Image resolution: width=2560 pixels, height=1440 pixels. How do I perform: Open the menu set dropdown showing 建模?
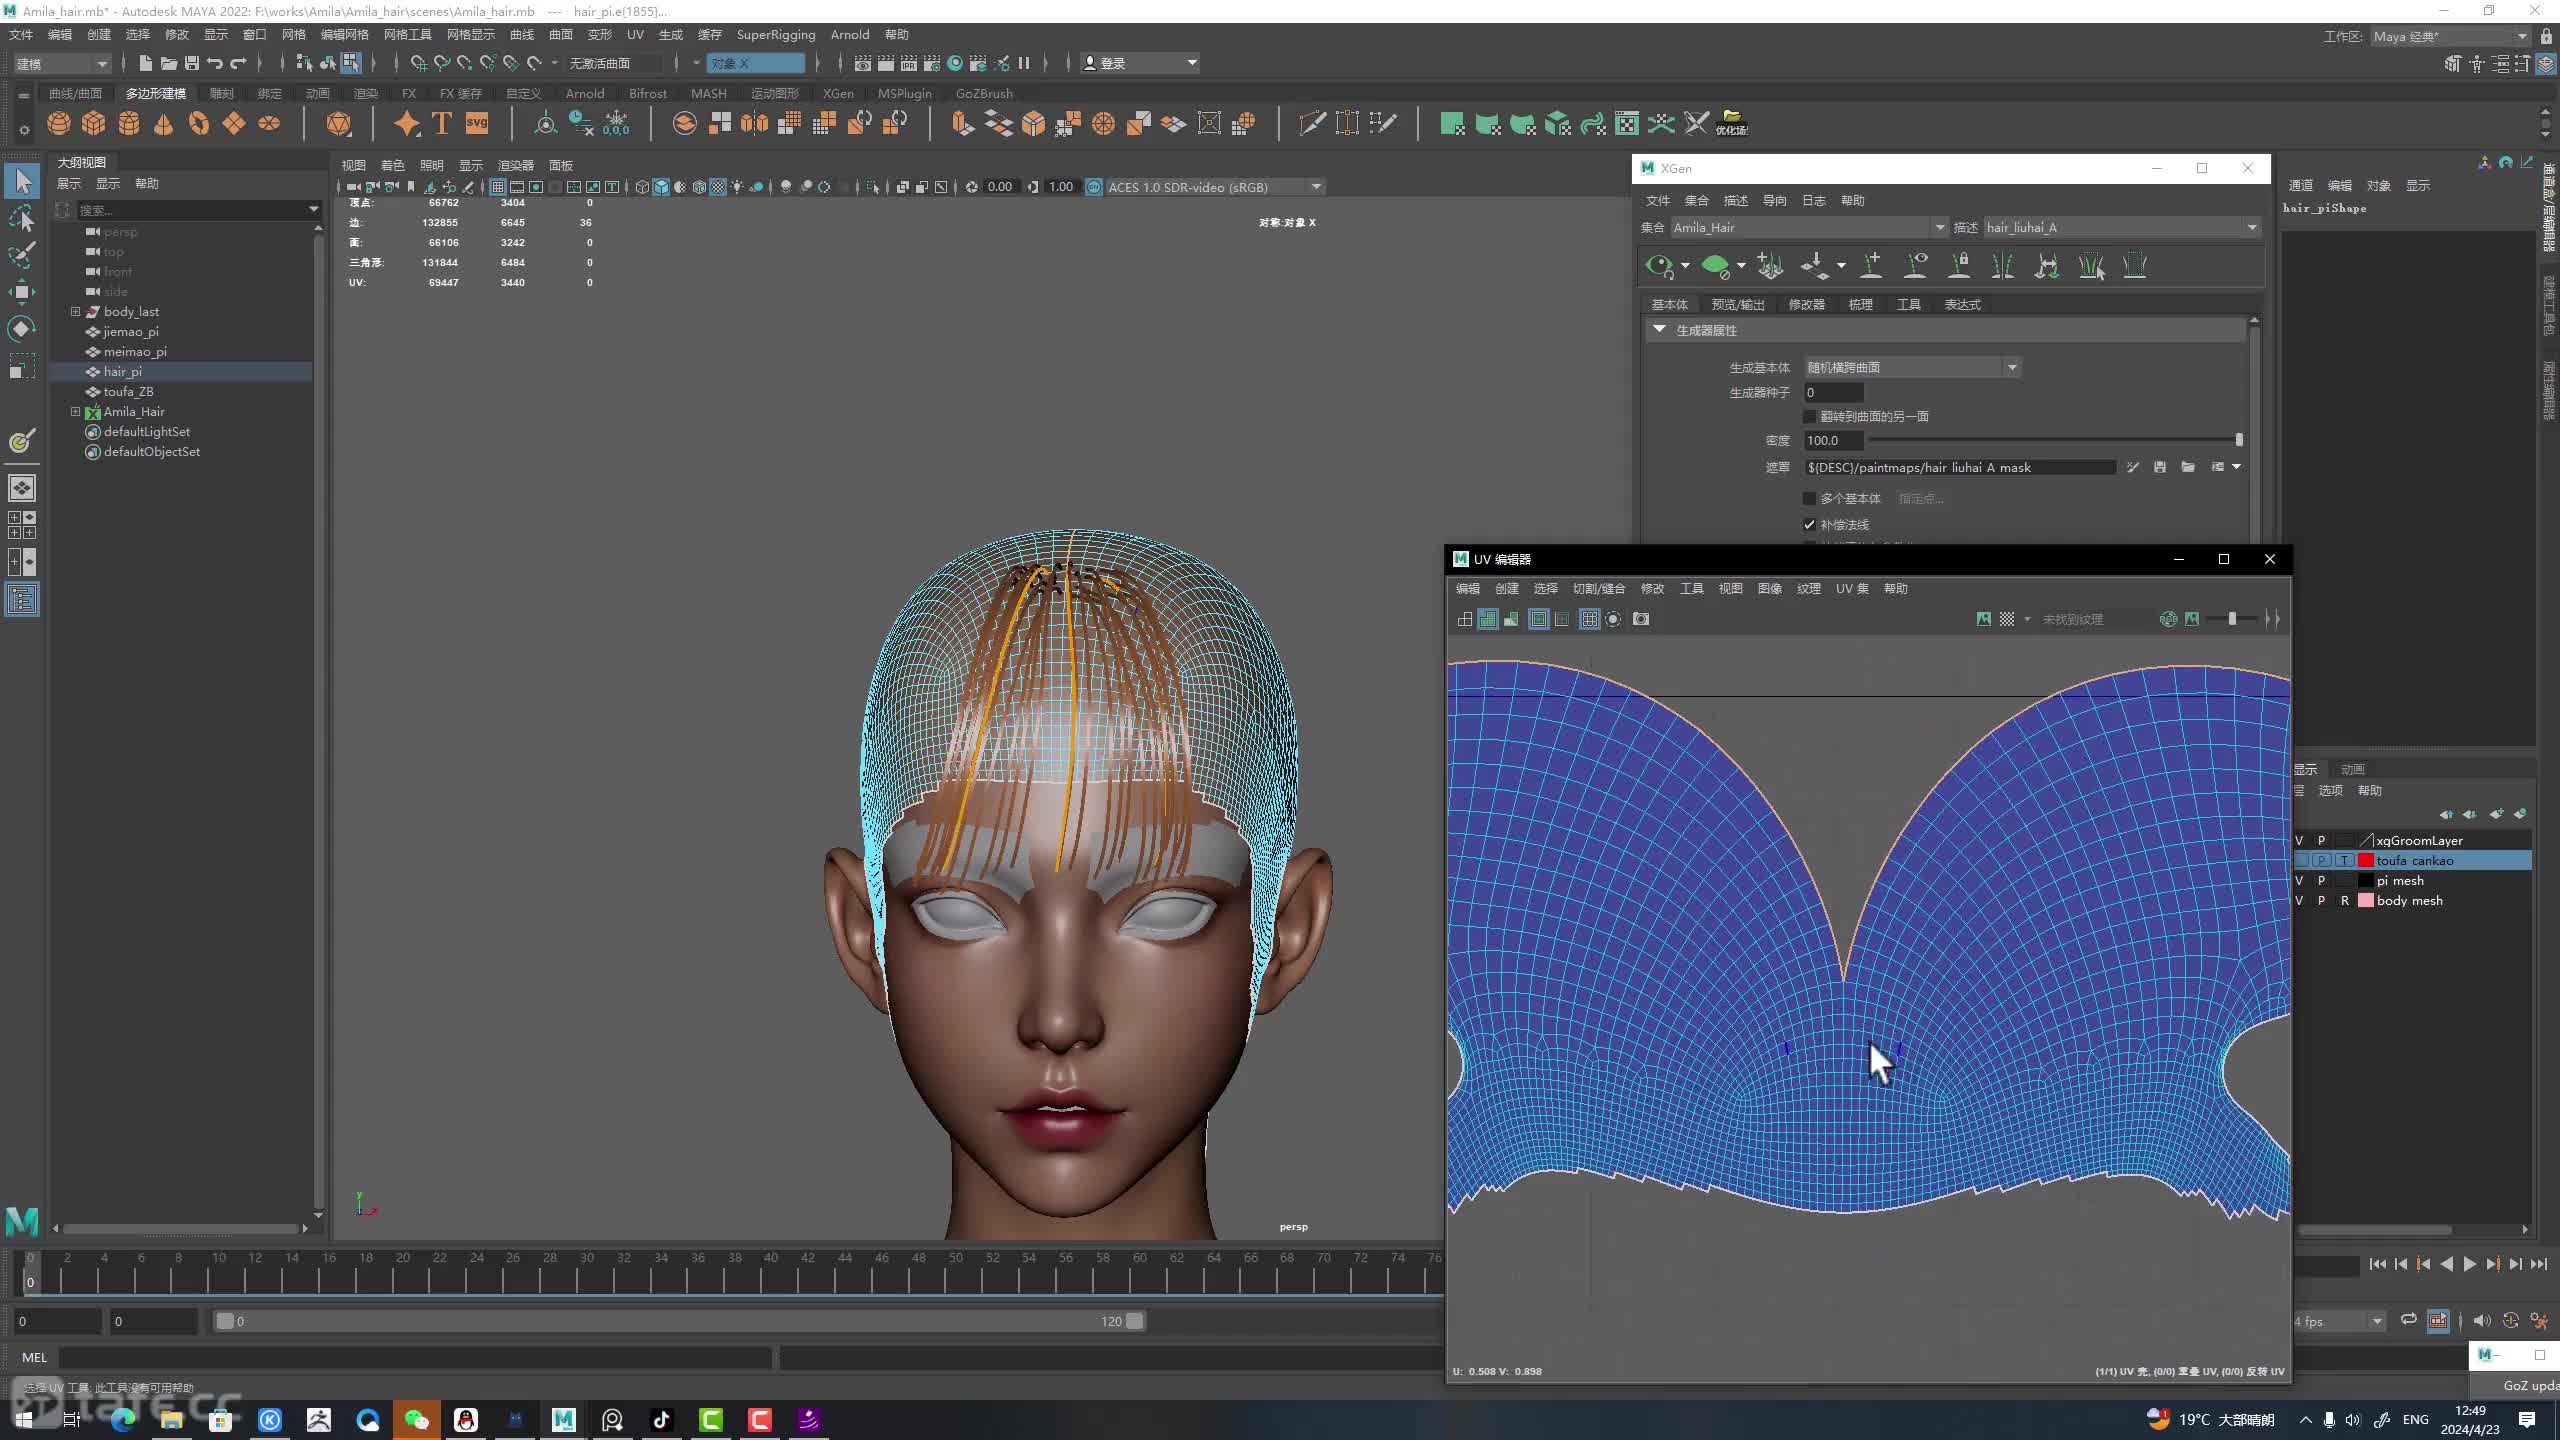(x=61, y=64)
